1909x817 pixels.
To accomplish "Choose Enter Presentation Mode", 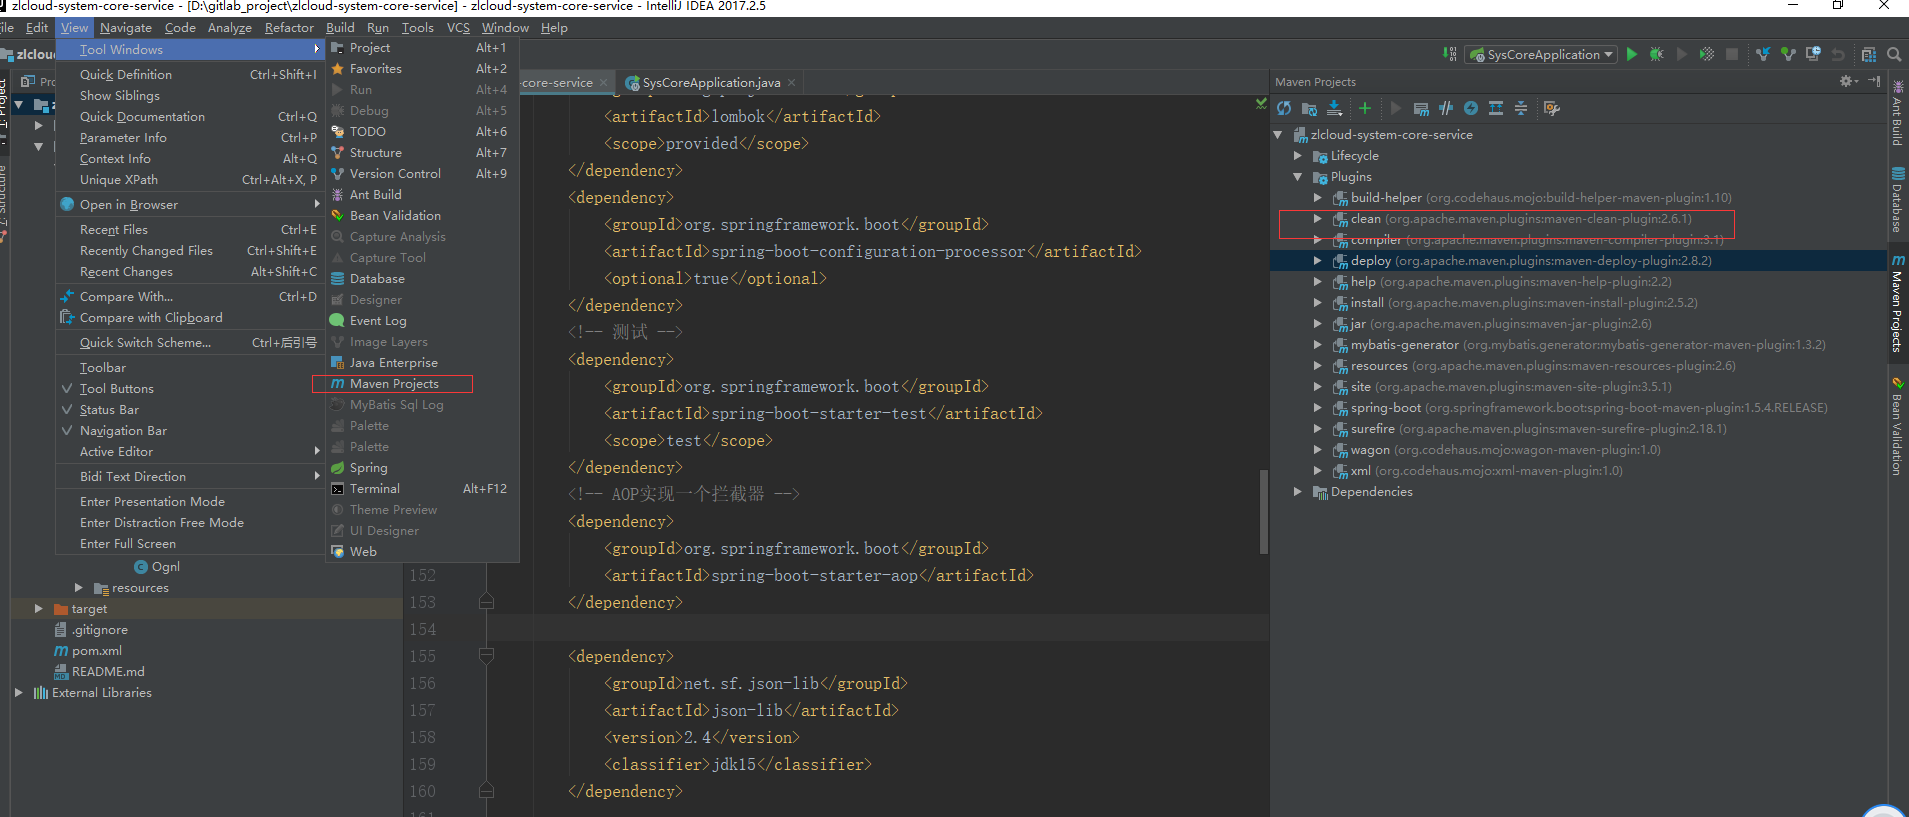I will click(190, 502).
